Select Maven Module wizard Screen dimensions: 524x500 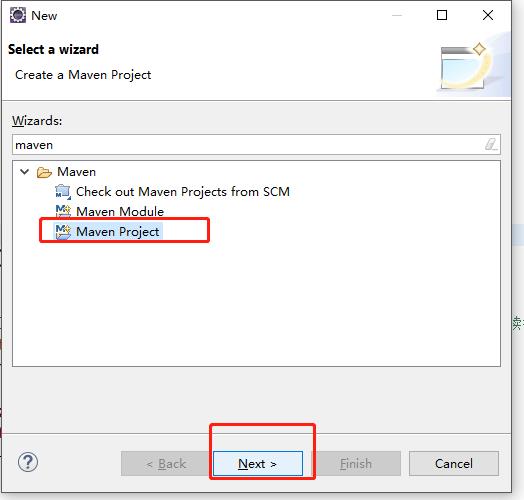(x=120, y=212)
